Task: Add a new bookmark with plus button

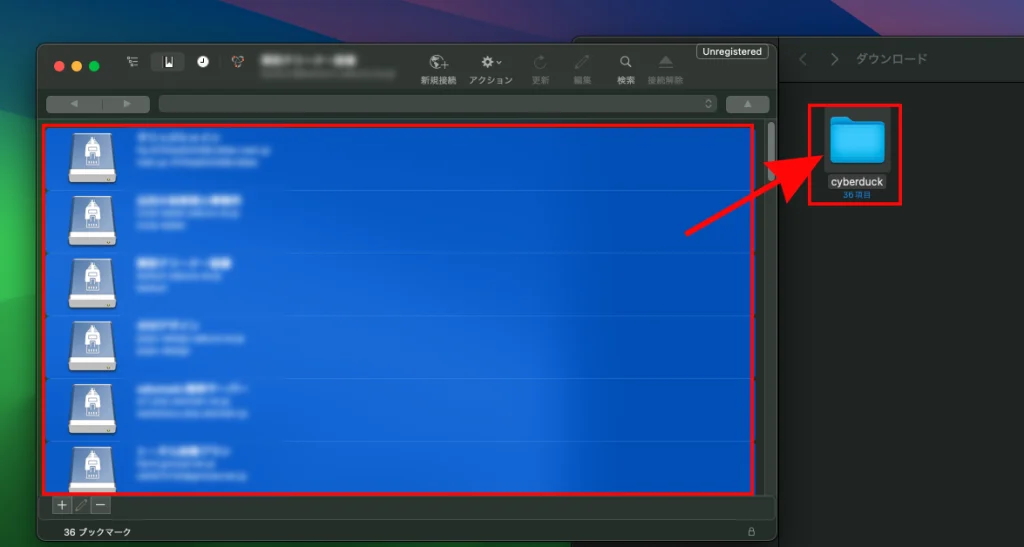Action: pos(62,506)
